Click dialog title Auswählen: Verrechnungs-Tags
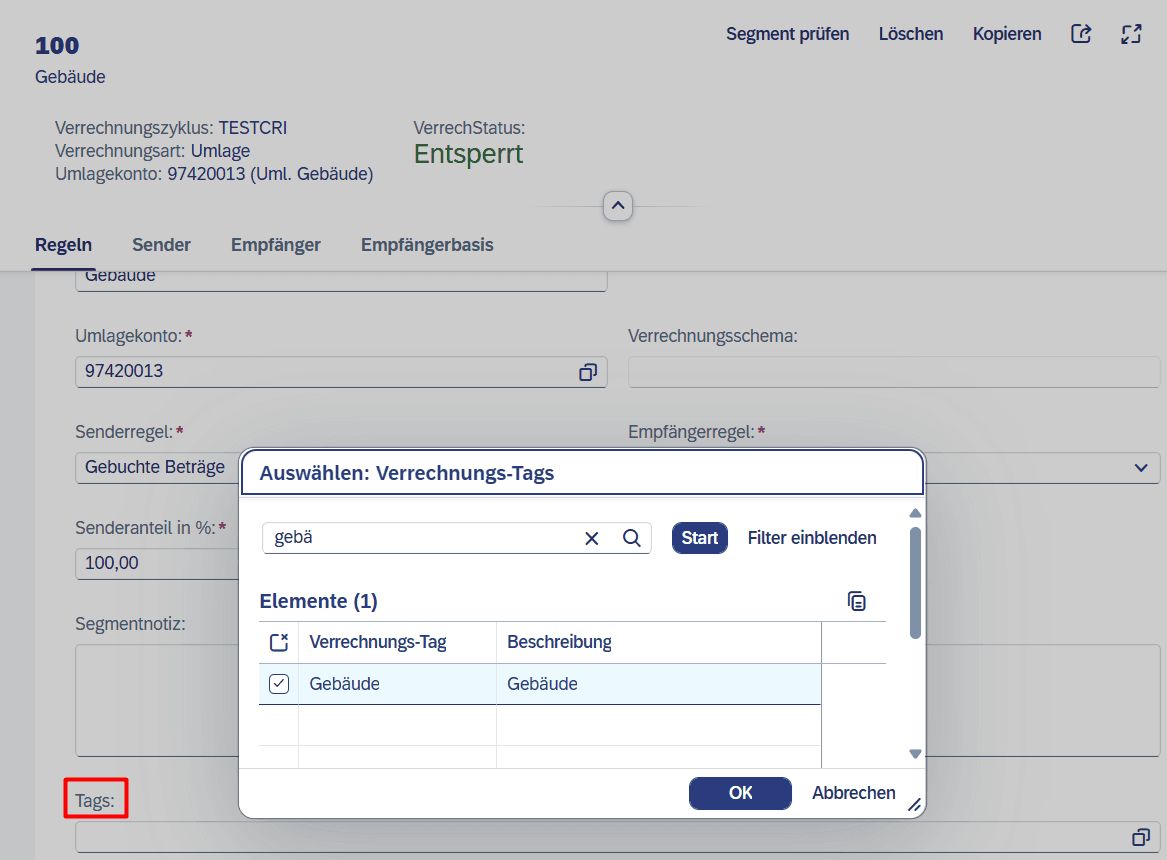The width and height of the screenshot is (1167, 860). (x=407, y=473)
